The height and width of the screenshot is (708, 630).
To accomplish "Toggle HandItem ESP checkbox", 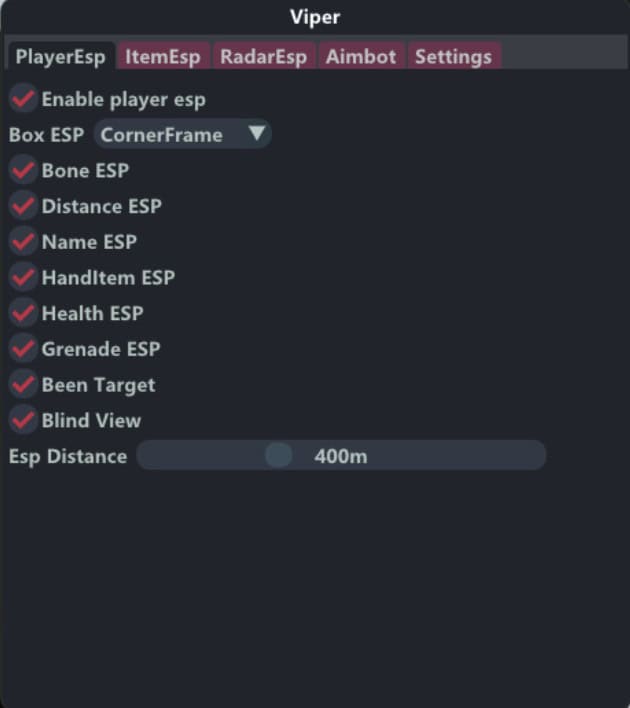I will pos(22,278).
